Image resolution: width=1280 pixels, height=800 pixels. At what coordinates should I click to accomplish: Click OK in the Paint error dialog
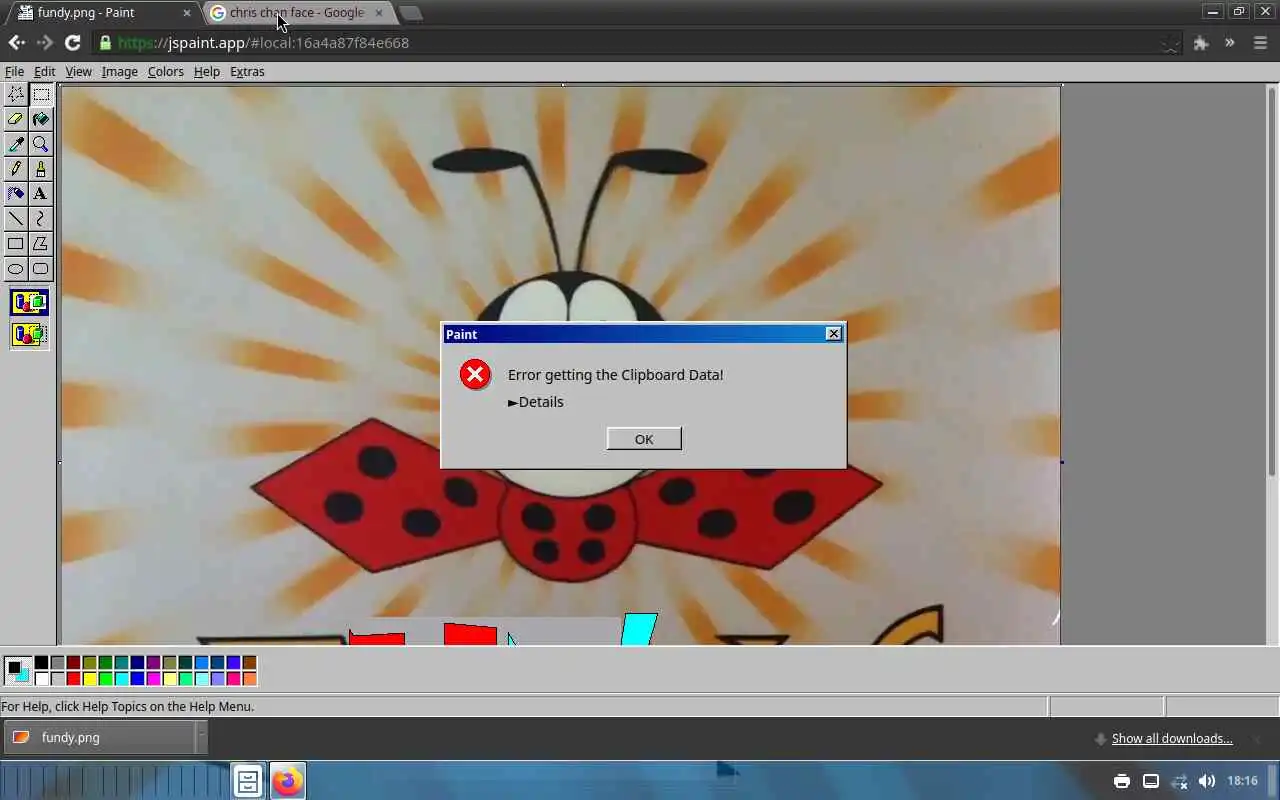tap(644, 439)
